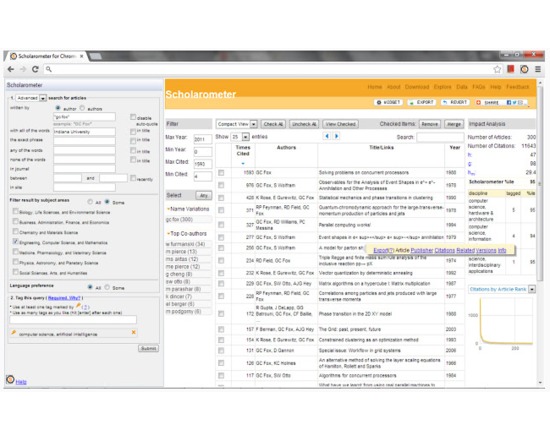Image resolution: width=550 pixels, height=440 pixels.
Task: Select 'All' radio for subject area filter
Action: click(90, 202)
